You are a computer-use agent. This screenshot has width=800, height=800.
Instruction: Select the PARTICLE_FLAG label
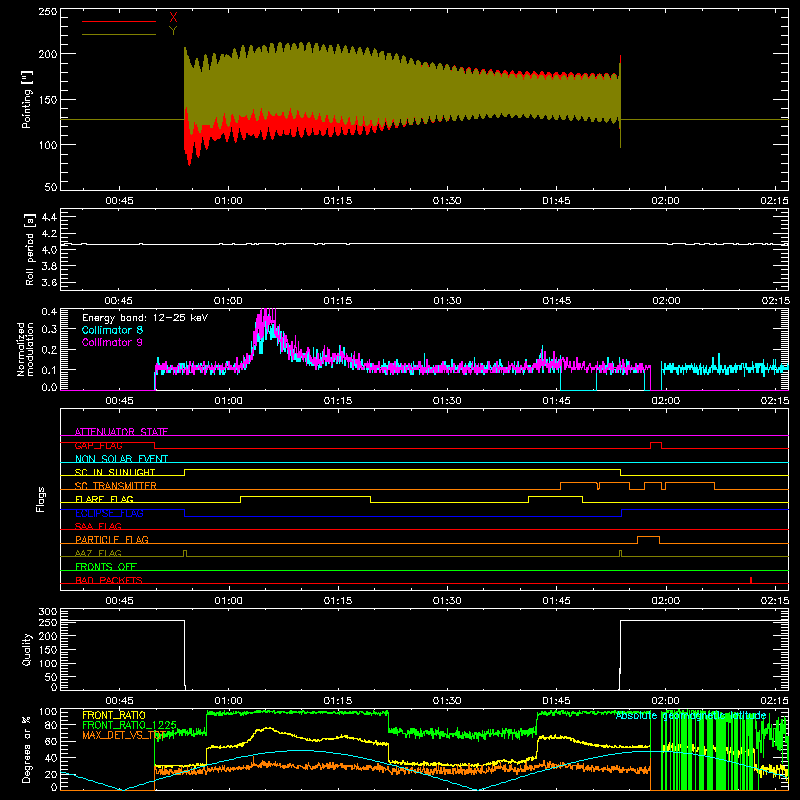tap(112, 539)
